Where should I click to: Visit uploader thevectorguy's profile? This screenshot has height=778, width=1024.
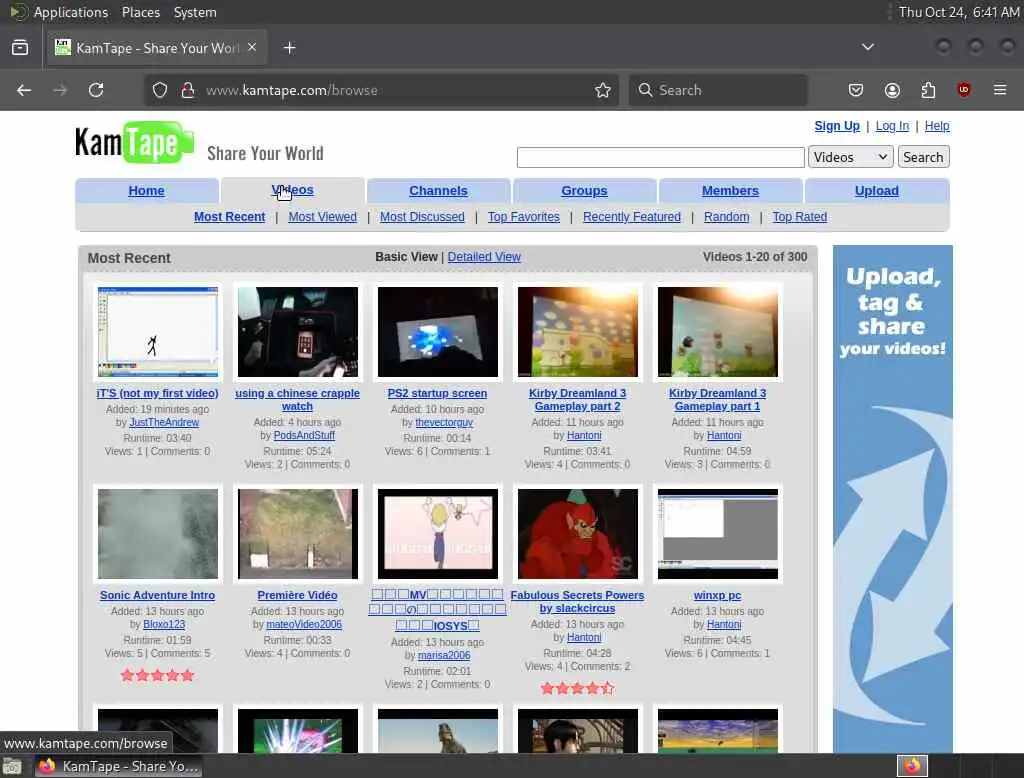point(444,423)
